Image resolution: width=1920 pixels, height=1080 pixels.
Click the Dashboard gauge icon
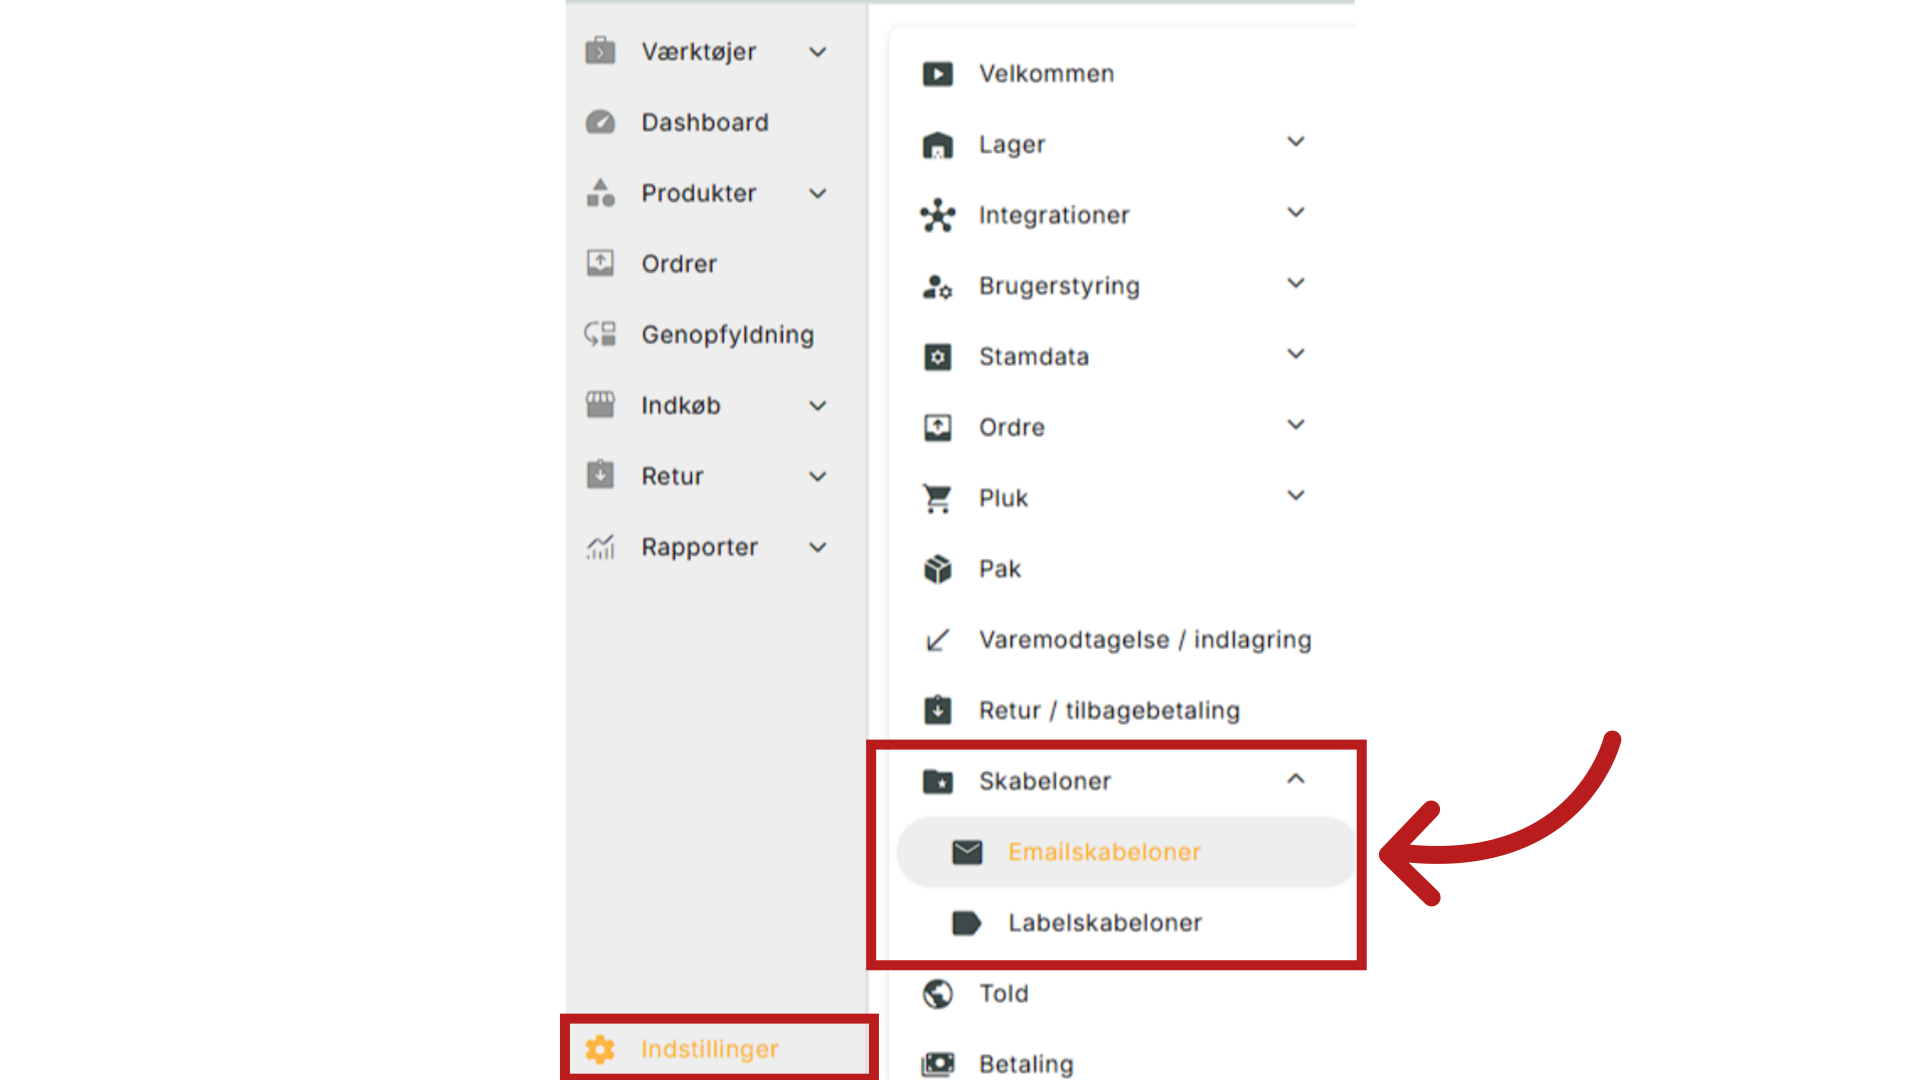(600, 122)
